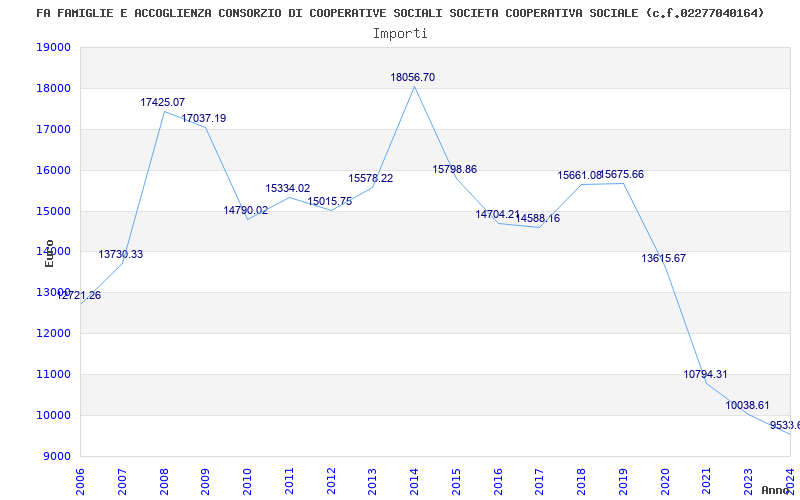
Task: Click the data label 15798.86
Action: [x=455, y=169]
